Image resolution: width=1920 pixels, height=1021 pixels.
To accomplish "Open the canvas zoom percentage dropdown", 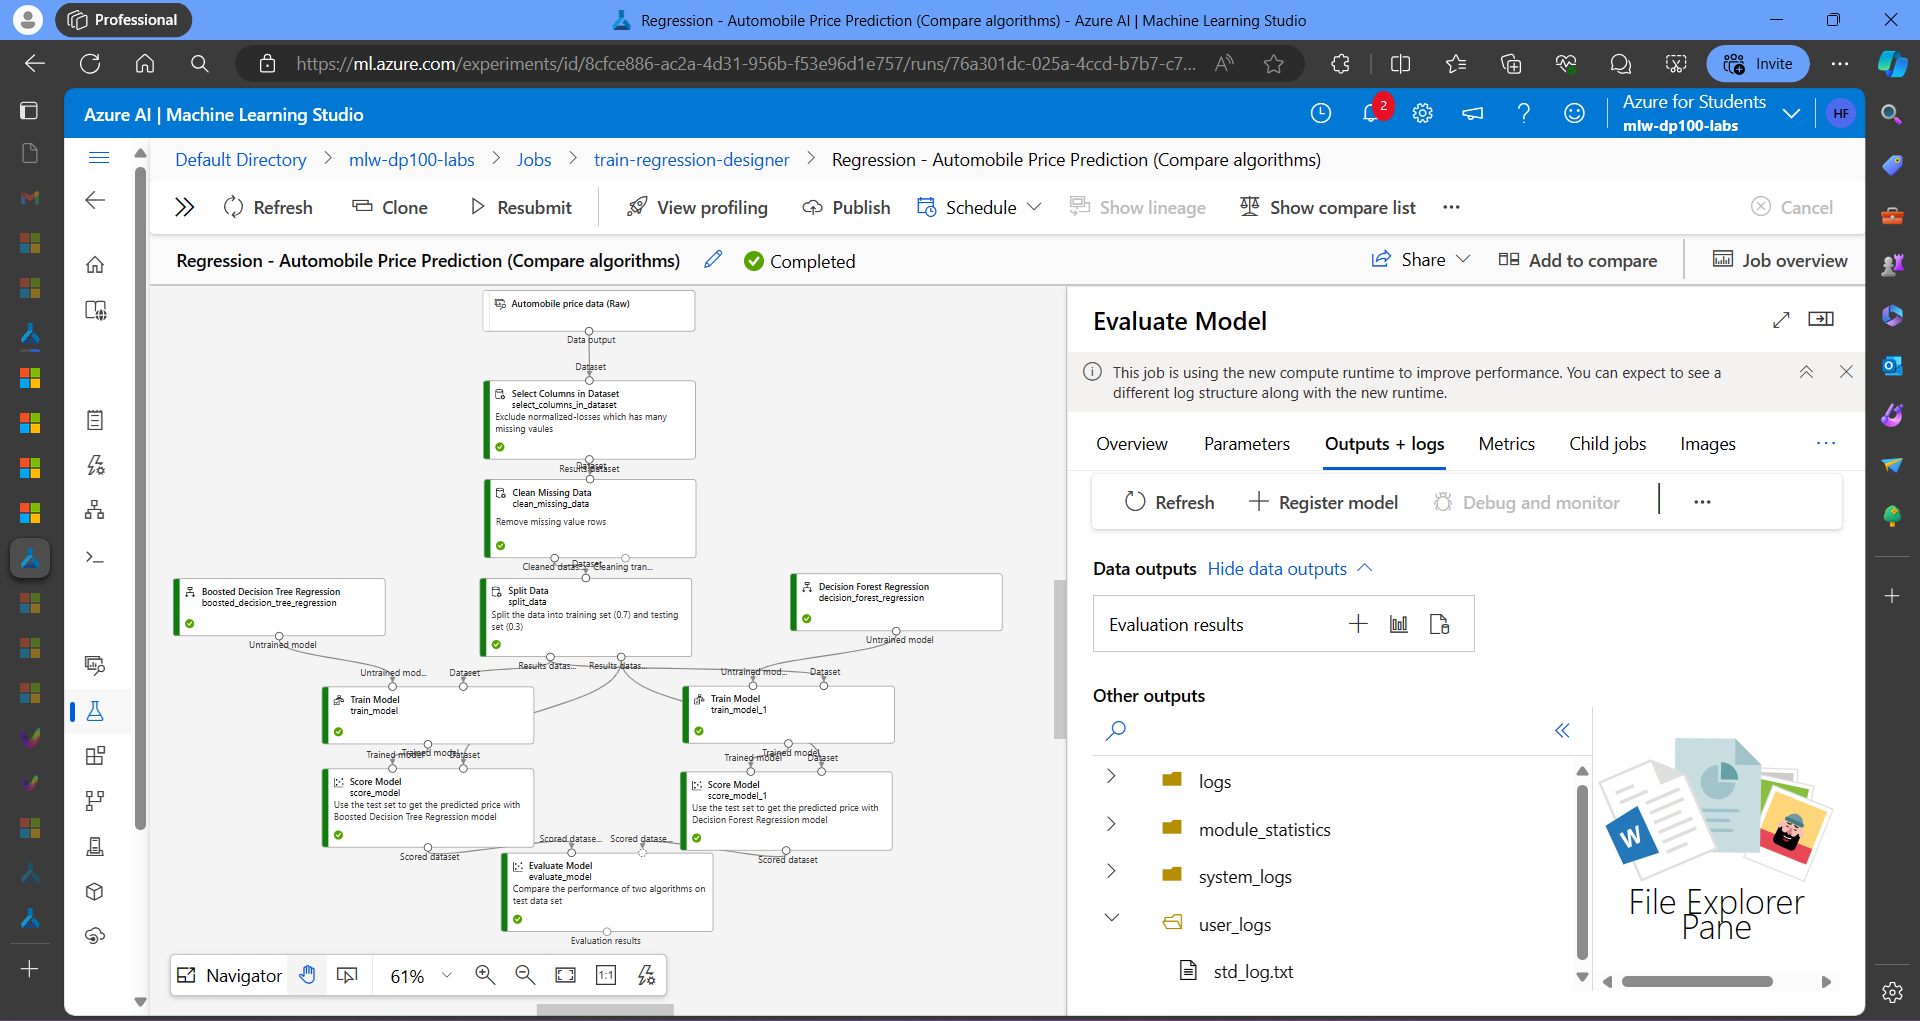I will click(x=421, y=975).
